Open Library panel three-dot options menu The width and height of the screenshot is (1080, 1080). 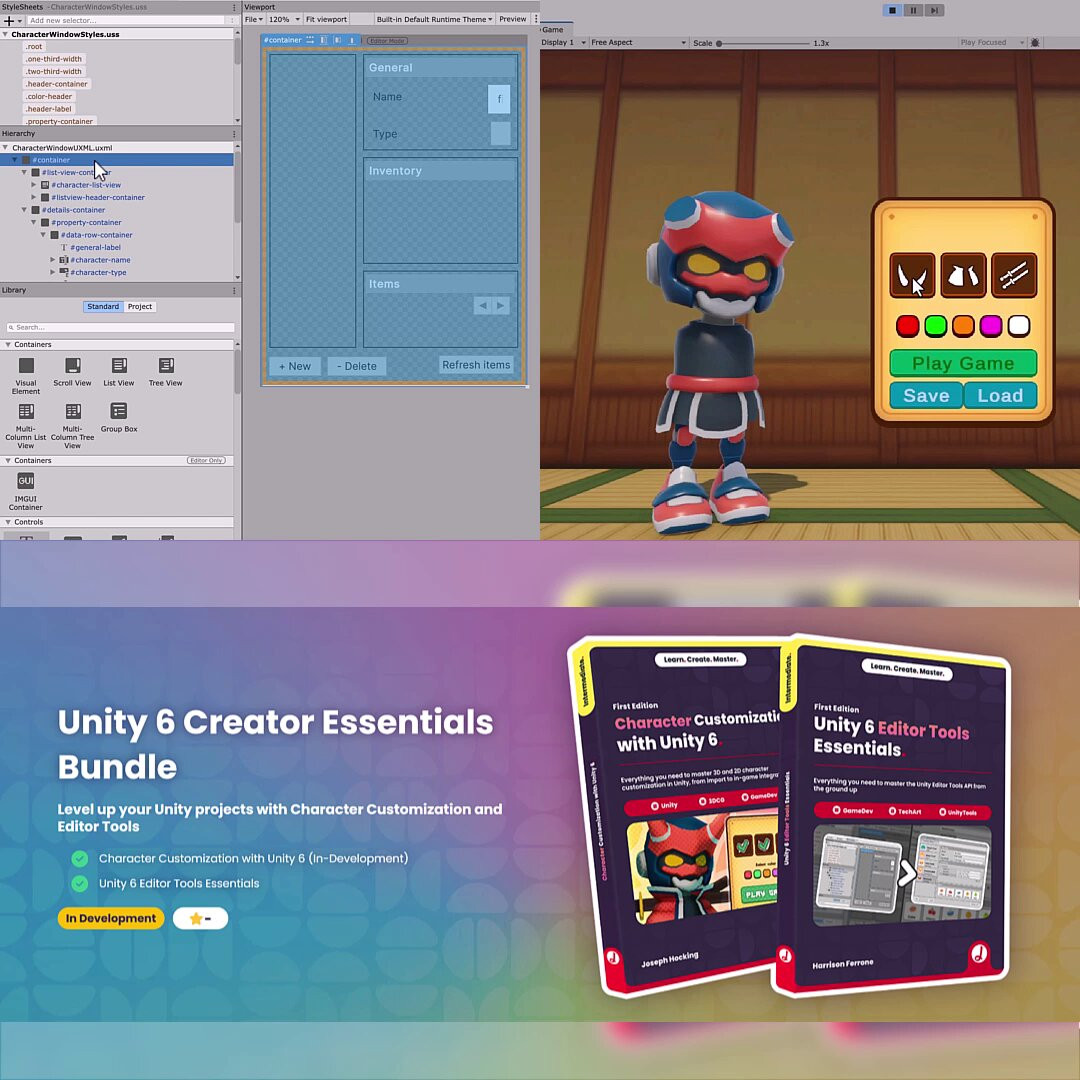(x=234, y=290)
